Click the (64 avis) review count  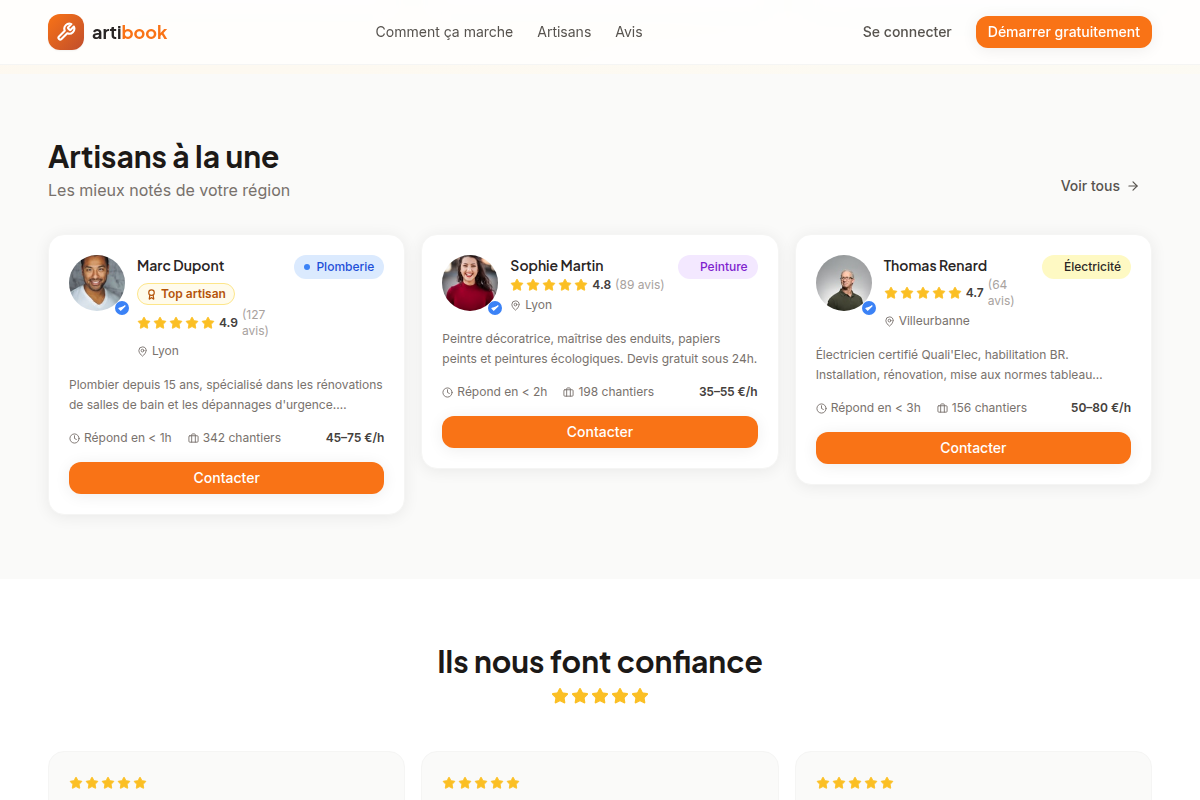tap(1001, 293)
